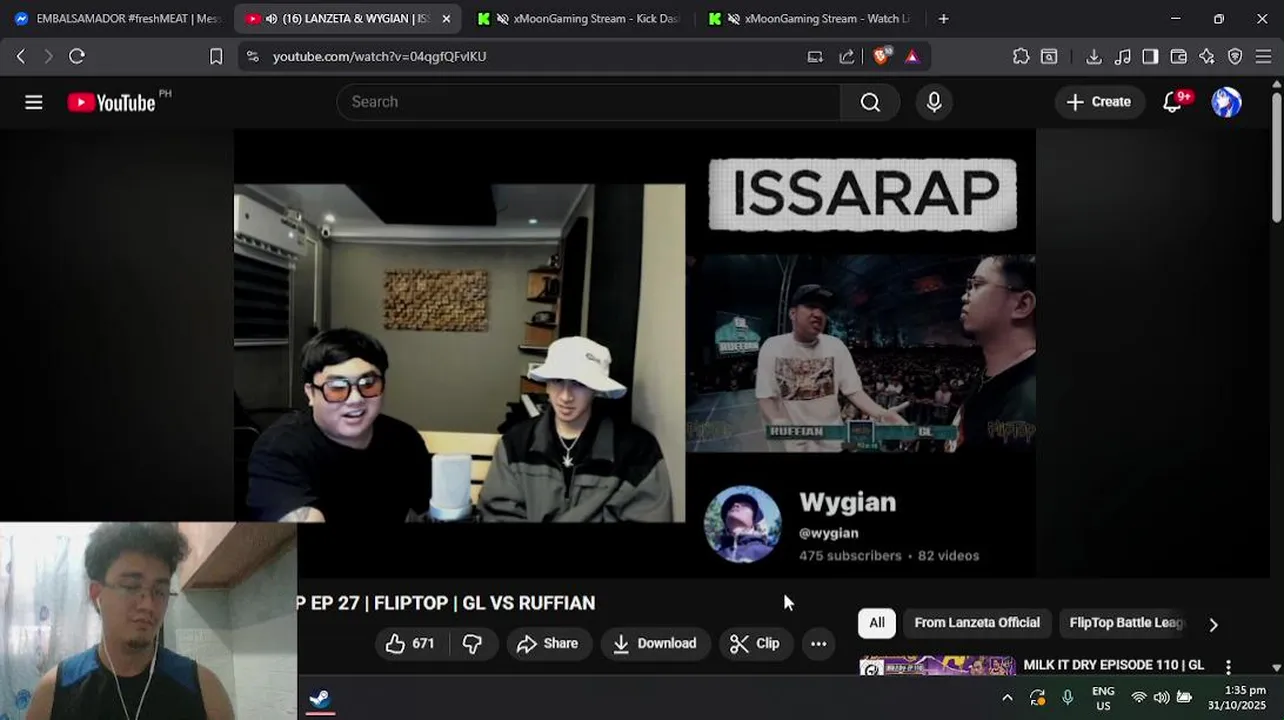1284x720 pixels.
Task: Select the From Lanzeta Official chip
Action: (x=977, y=622)
